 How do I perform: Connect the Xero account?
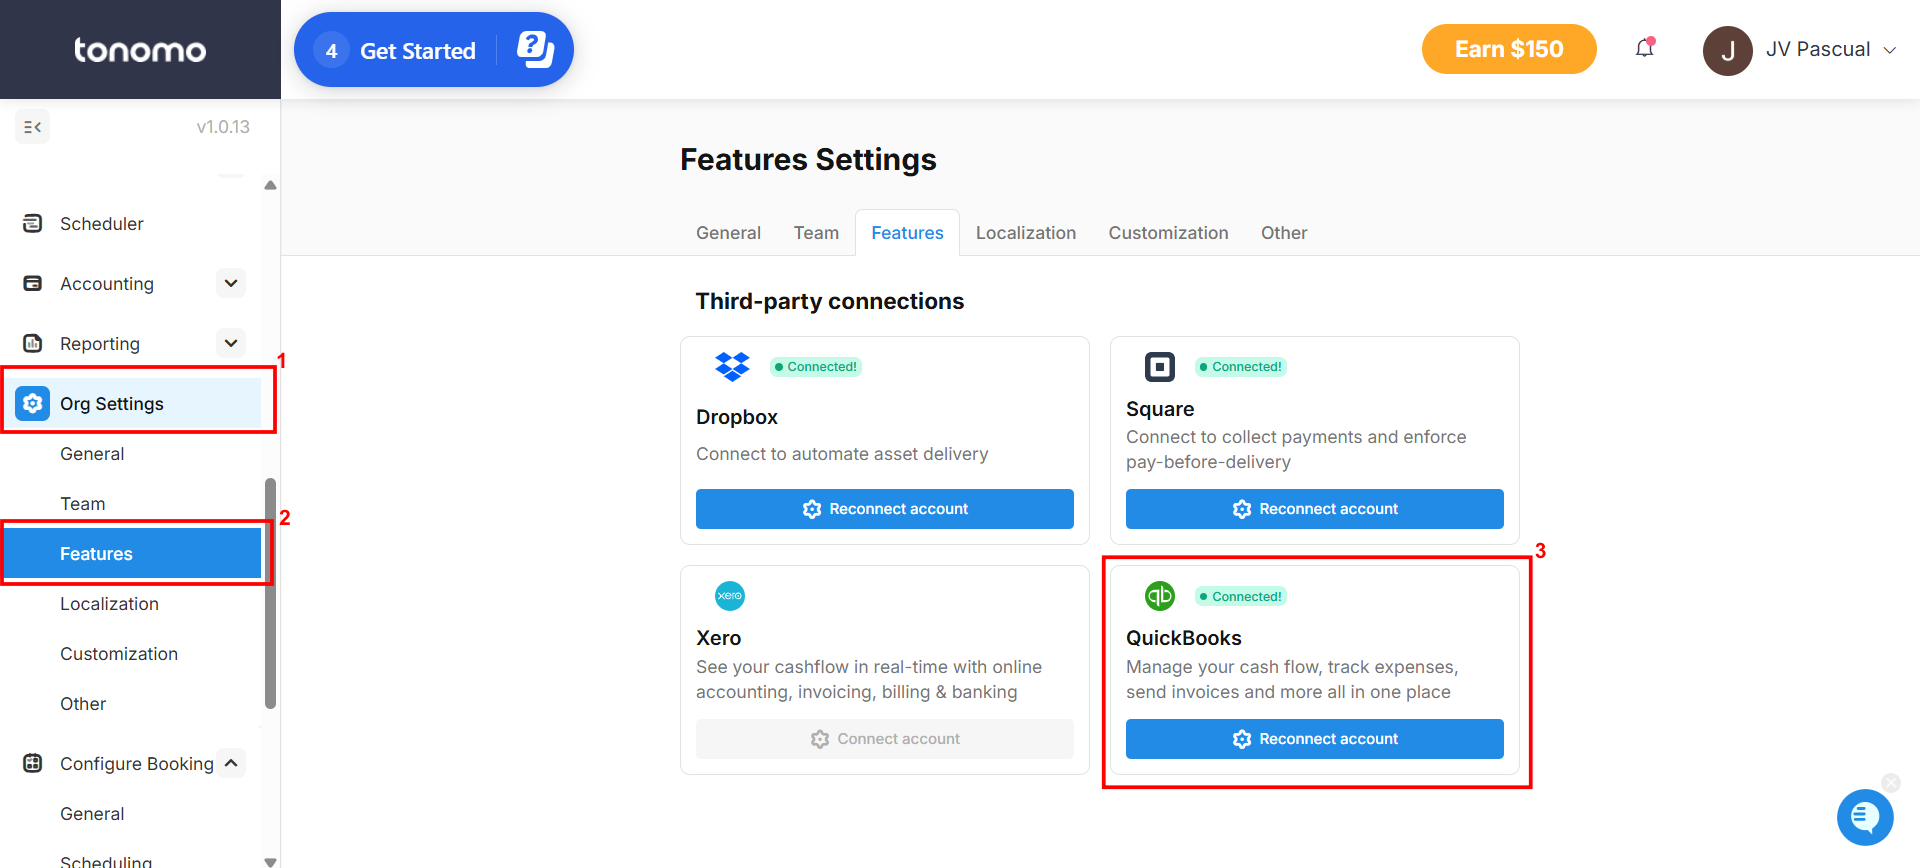coord(885,739)
